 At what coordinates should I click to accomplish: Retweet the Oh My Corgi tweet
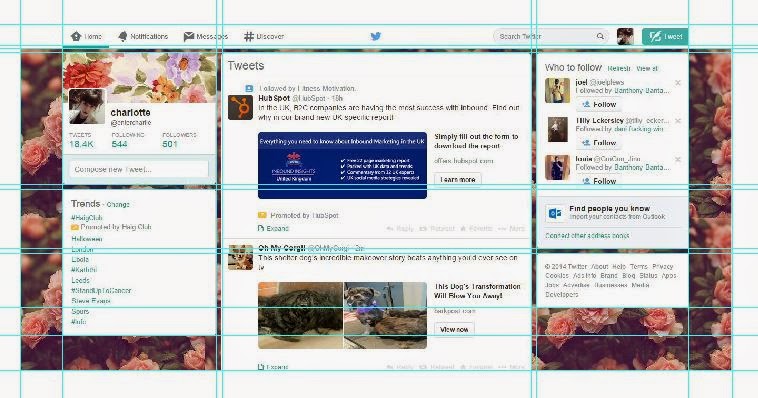437,367
